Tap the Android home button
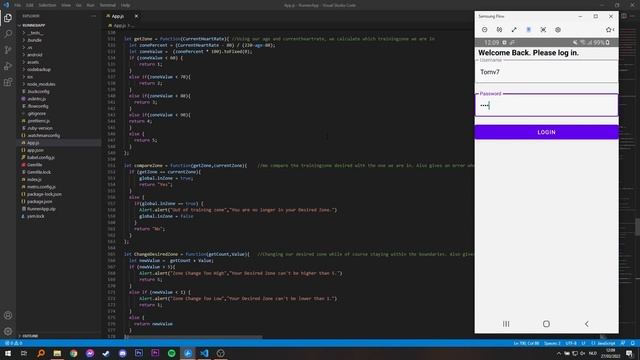Image resolution: width=640 pixels, height=360 pixels. point(546,324)
